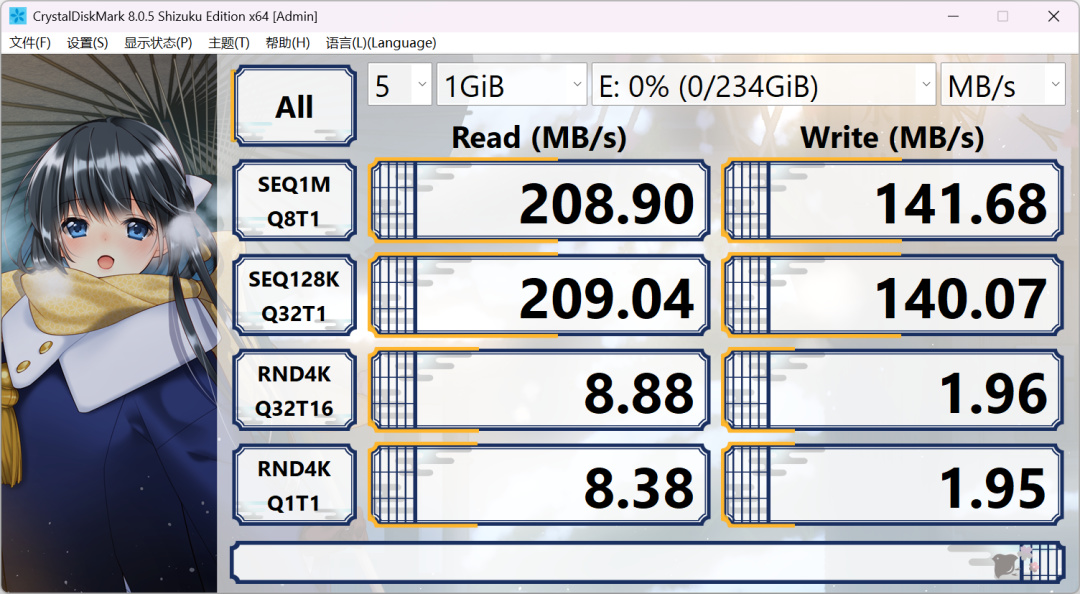Click the comment input field at the bottom
1080x594 pixels.
pyautogui.click(x=647, y=562)
